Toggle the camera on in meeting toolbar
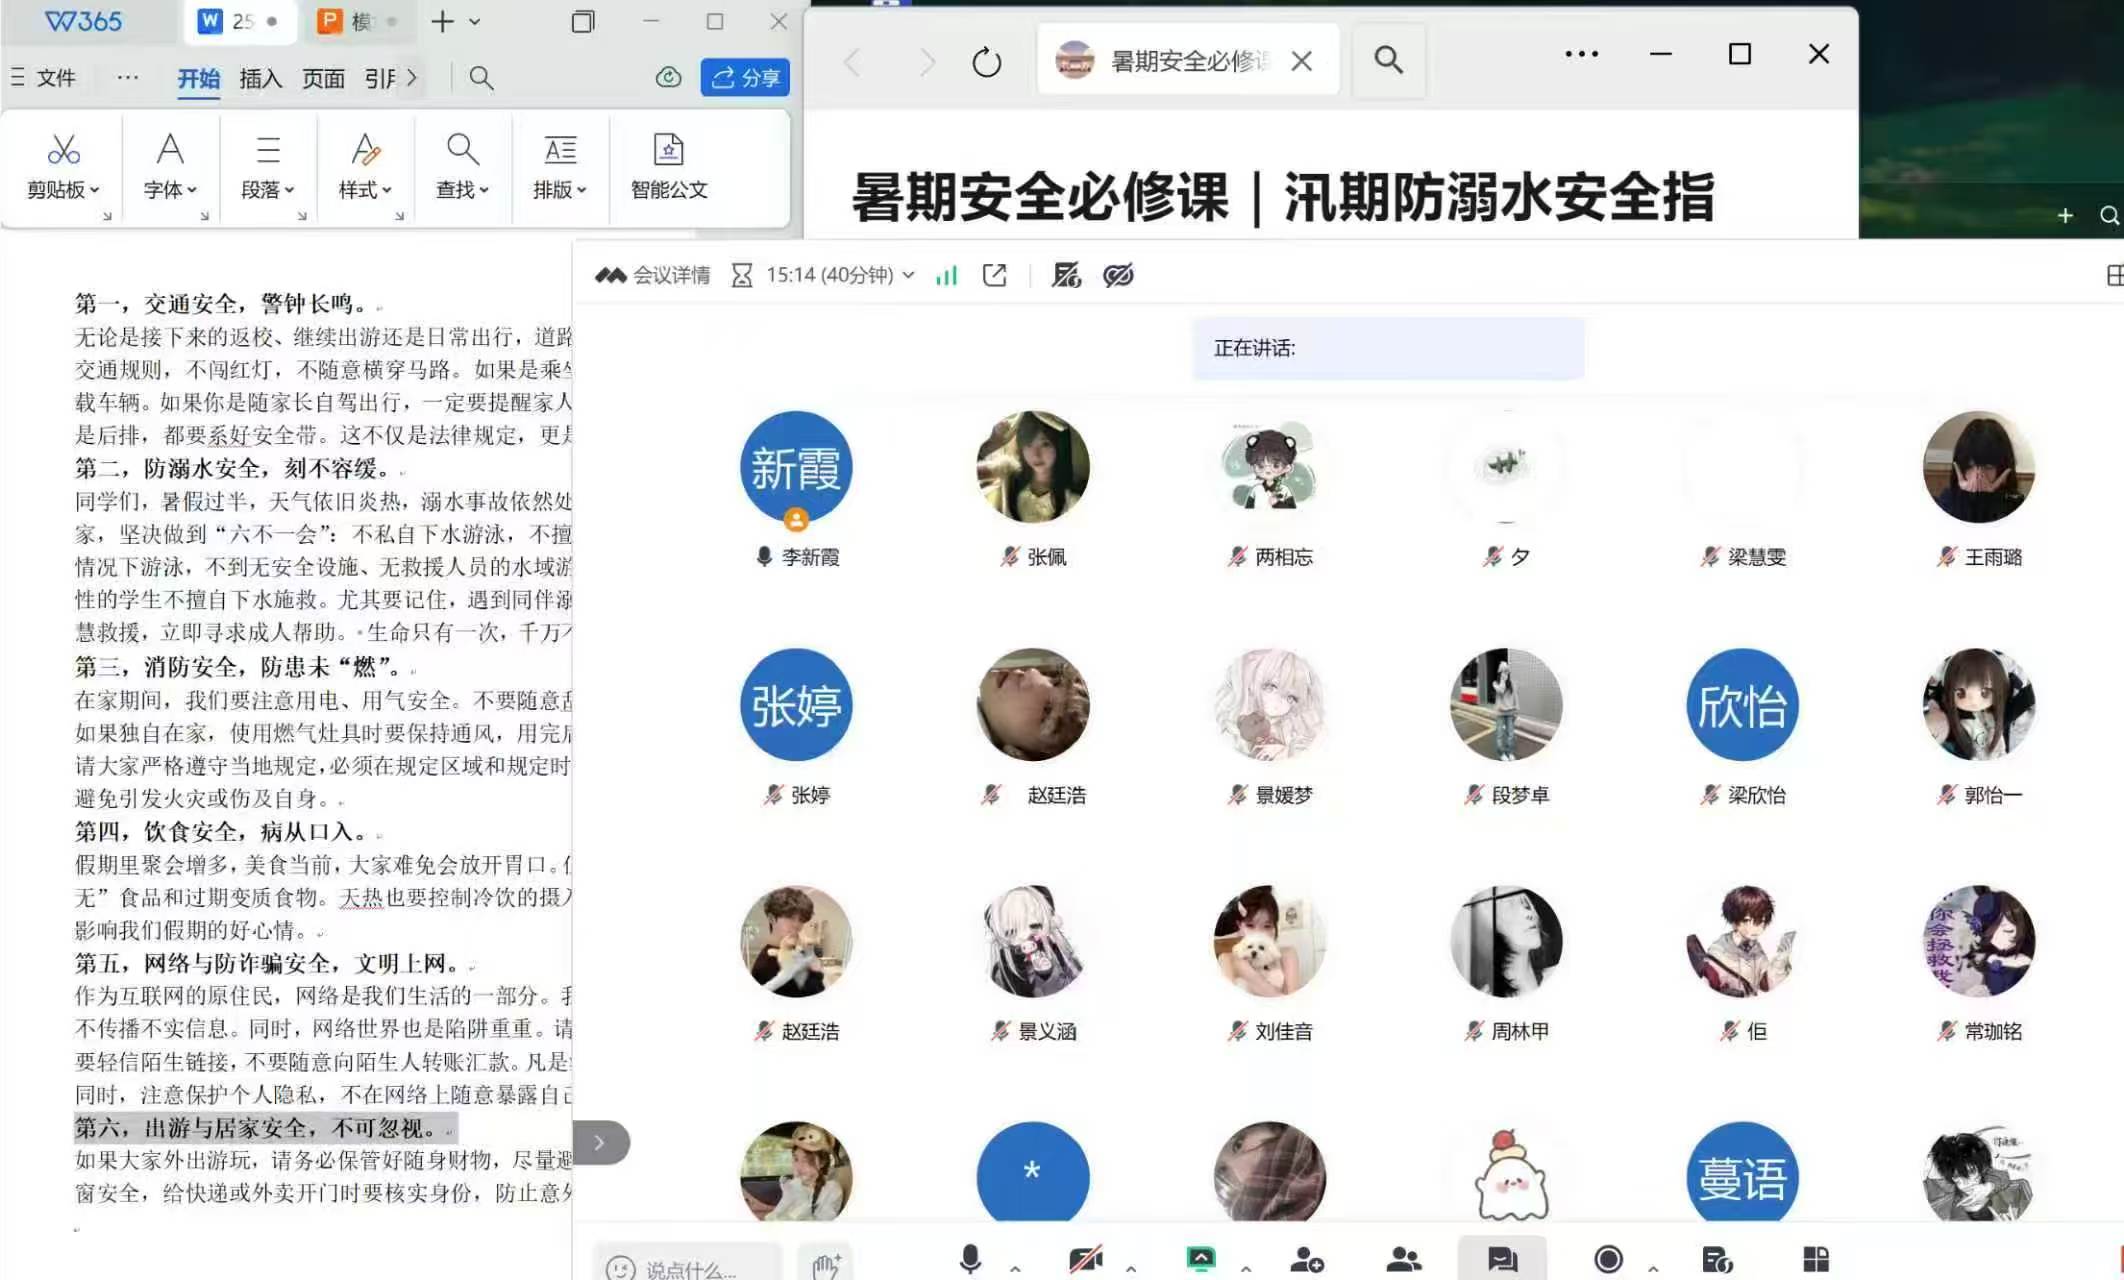The height and width of the screenshot is (1280, 2124). [x=1086, y=1259]
